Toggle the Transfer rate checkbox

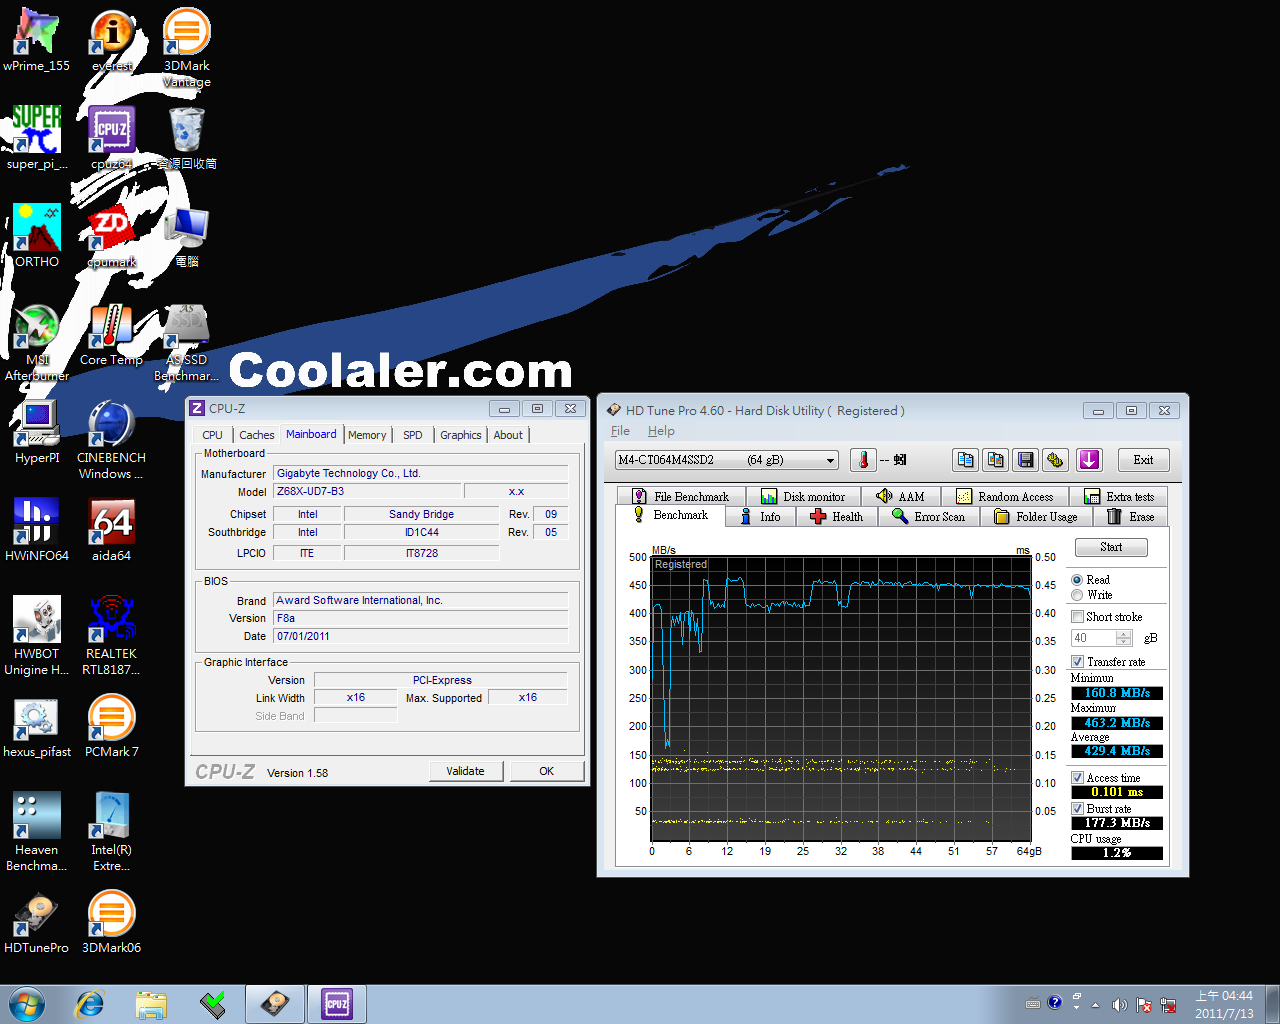1078,662
